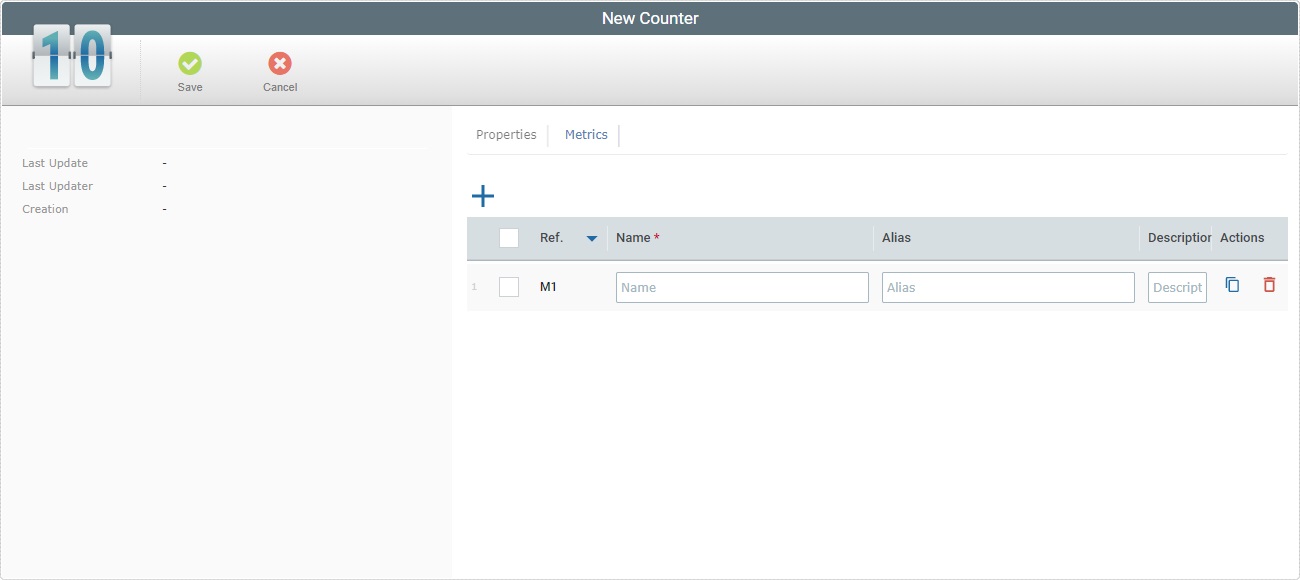The height and width of the screenshot is (580, 1300).
Task: Click the Actions column header
Action: pos(1242,238)
